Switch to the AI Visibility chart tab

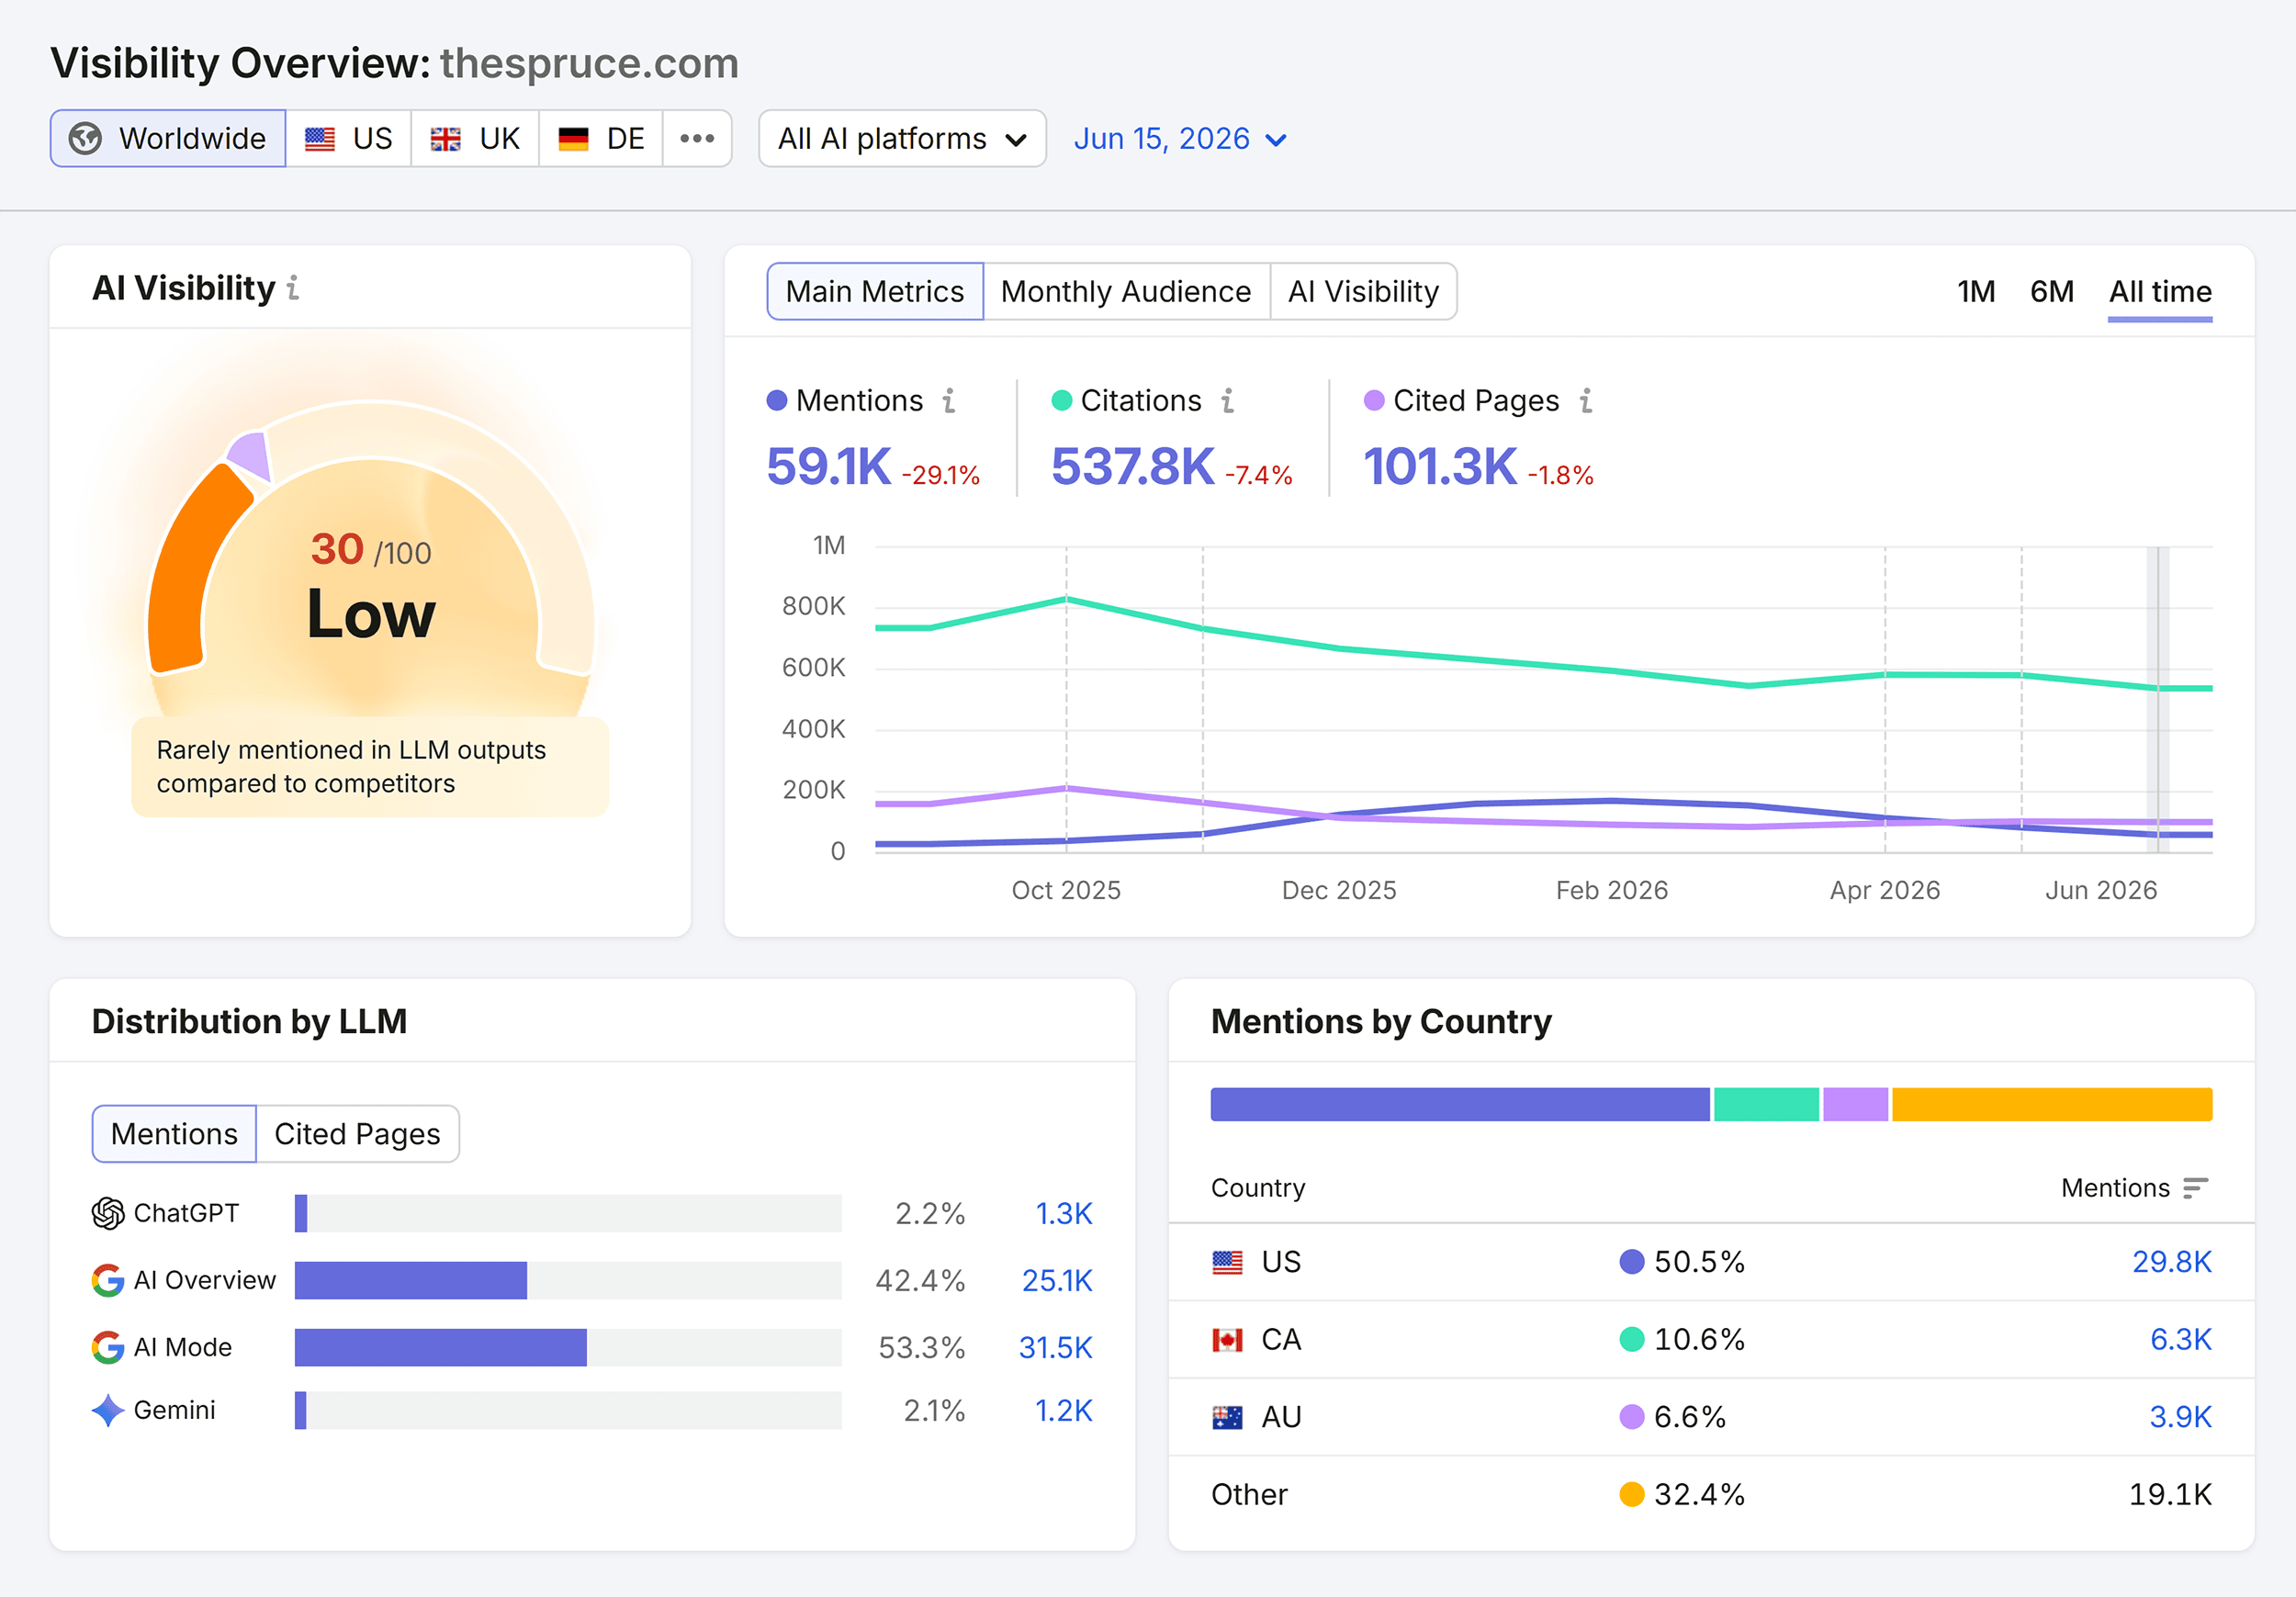click(1363, 291)
